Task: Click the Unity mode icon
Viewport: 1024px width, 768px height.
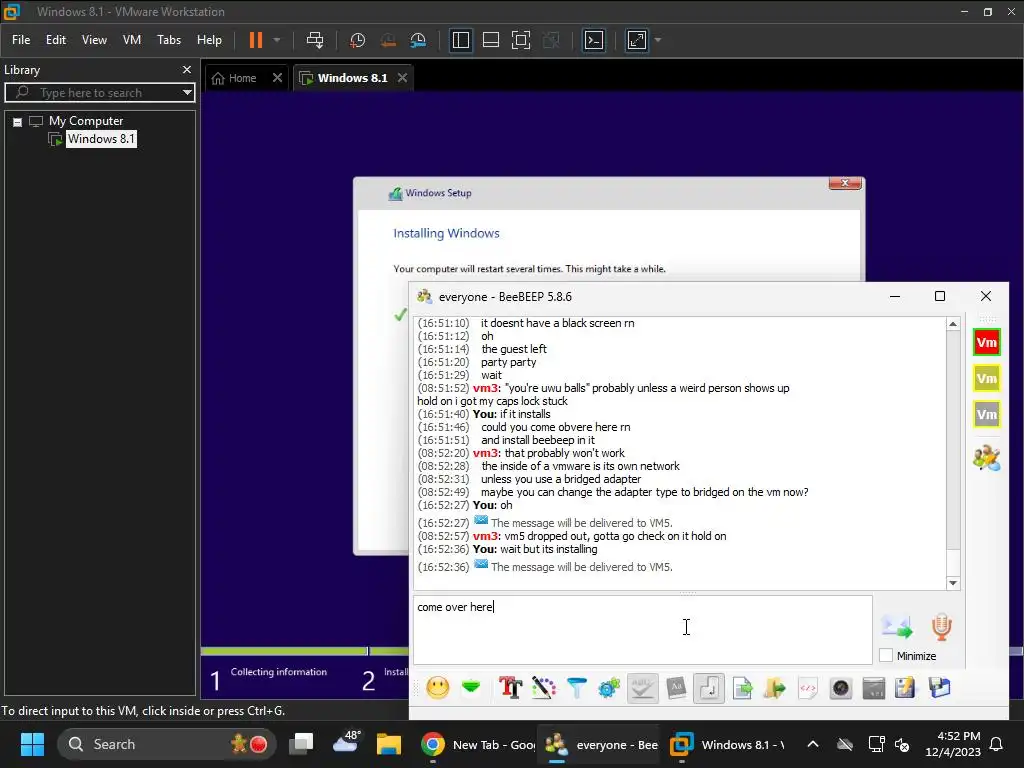Action: (551, 40)
